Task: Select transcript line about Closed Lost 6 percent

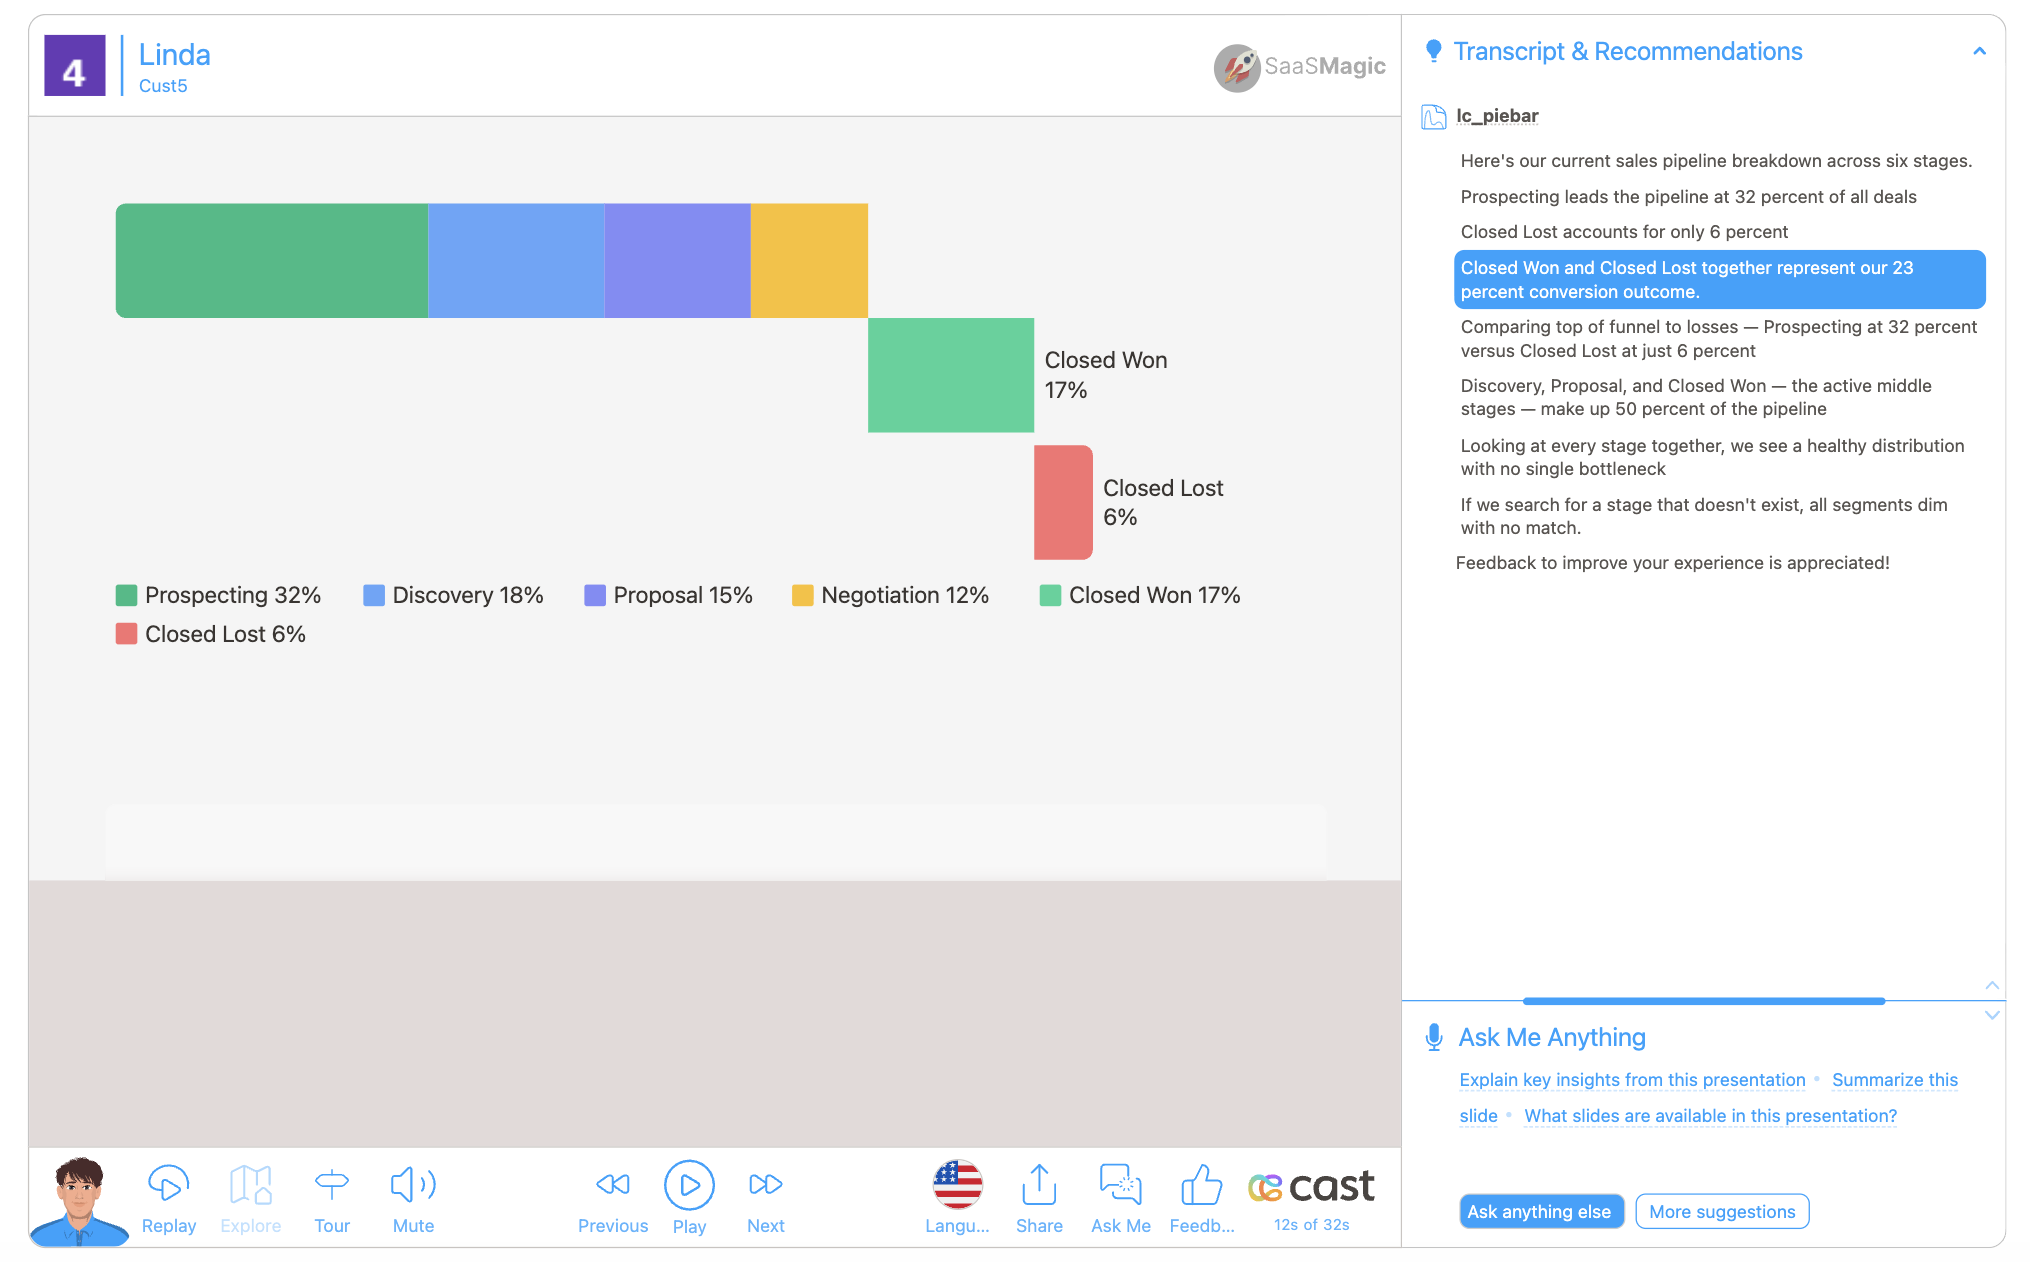Action: click(x=1624, y=232)
